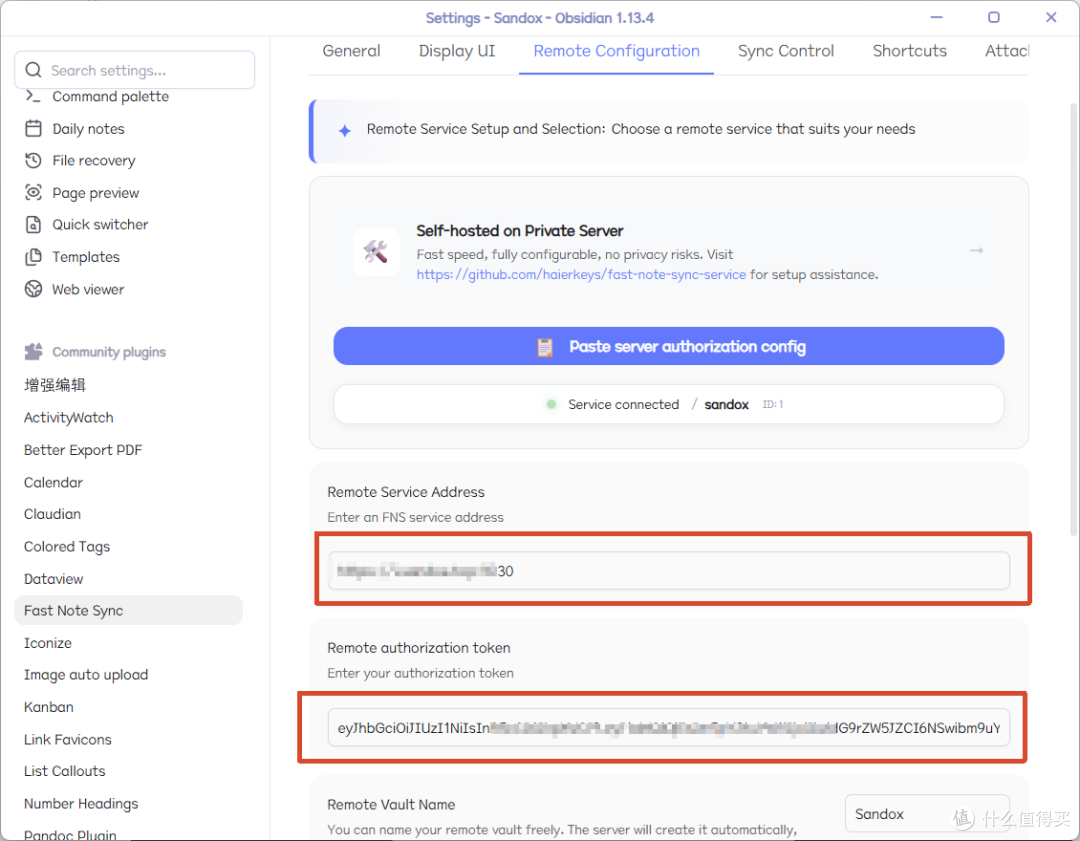Open Colored Tags plugin settings

(x=67, y=546)
